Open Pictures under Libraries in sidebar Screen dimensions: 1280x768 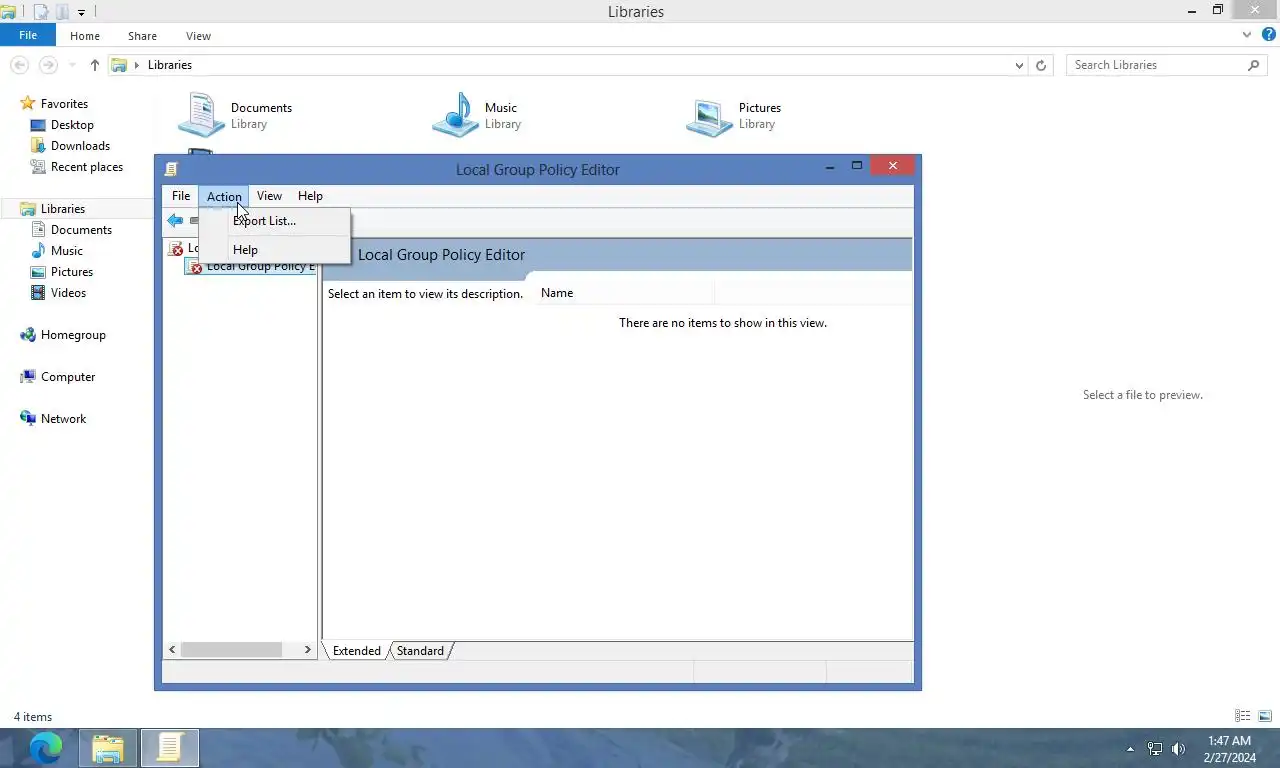pos(72,272)
